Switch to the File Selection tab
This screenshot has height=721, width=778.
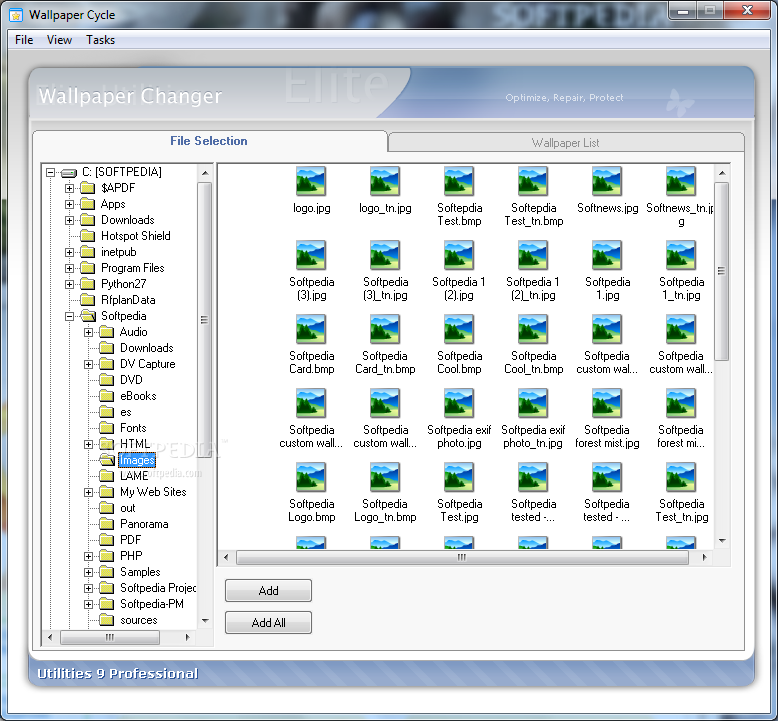(x=209, y=141)
